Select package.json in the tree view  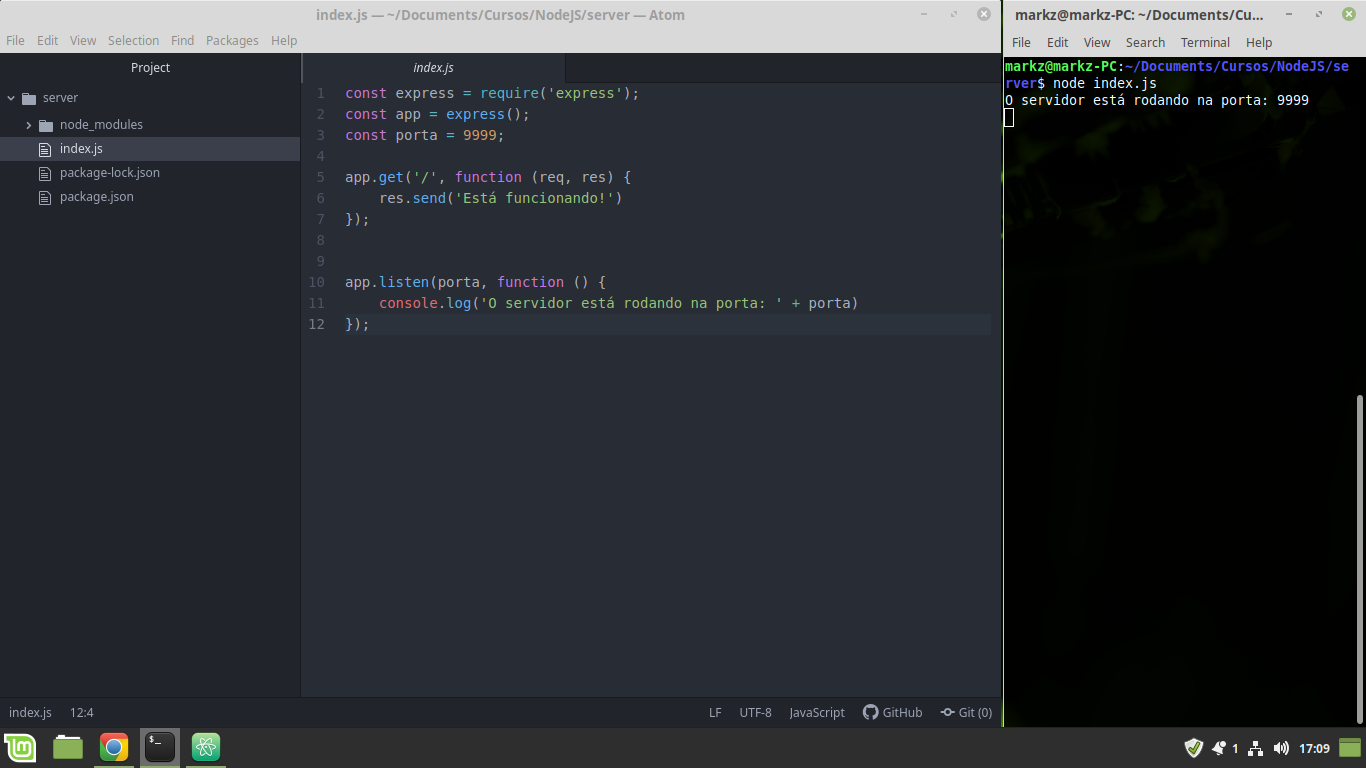pos(96,197)
